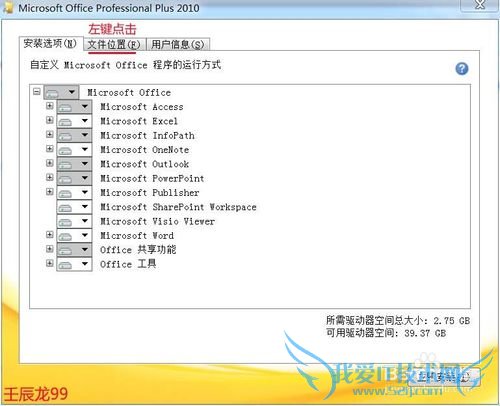500x406 pixels.
Task: Select the Microsoft Outlook tree item
Action: click(145, 164)
